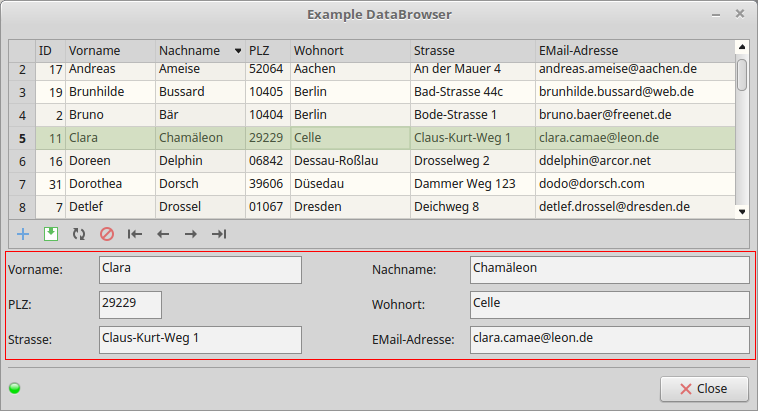758x411 pixels.
Task: Click the table scrollbar down arrow
Action: pos(741,211)
